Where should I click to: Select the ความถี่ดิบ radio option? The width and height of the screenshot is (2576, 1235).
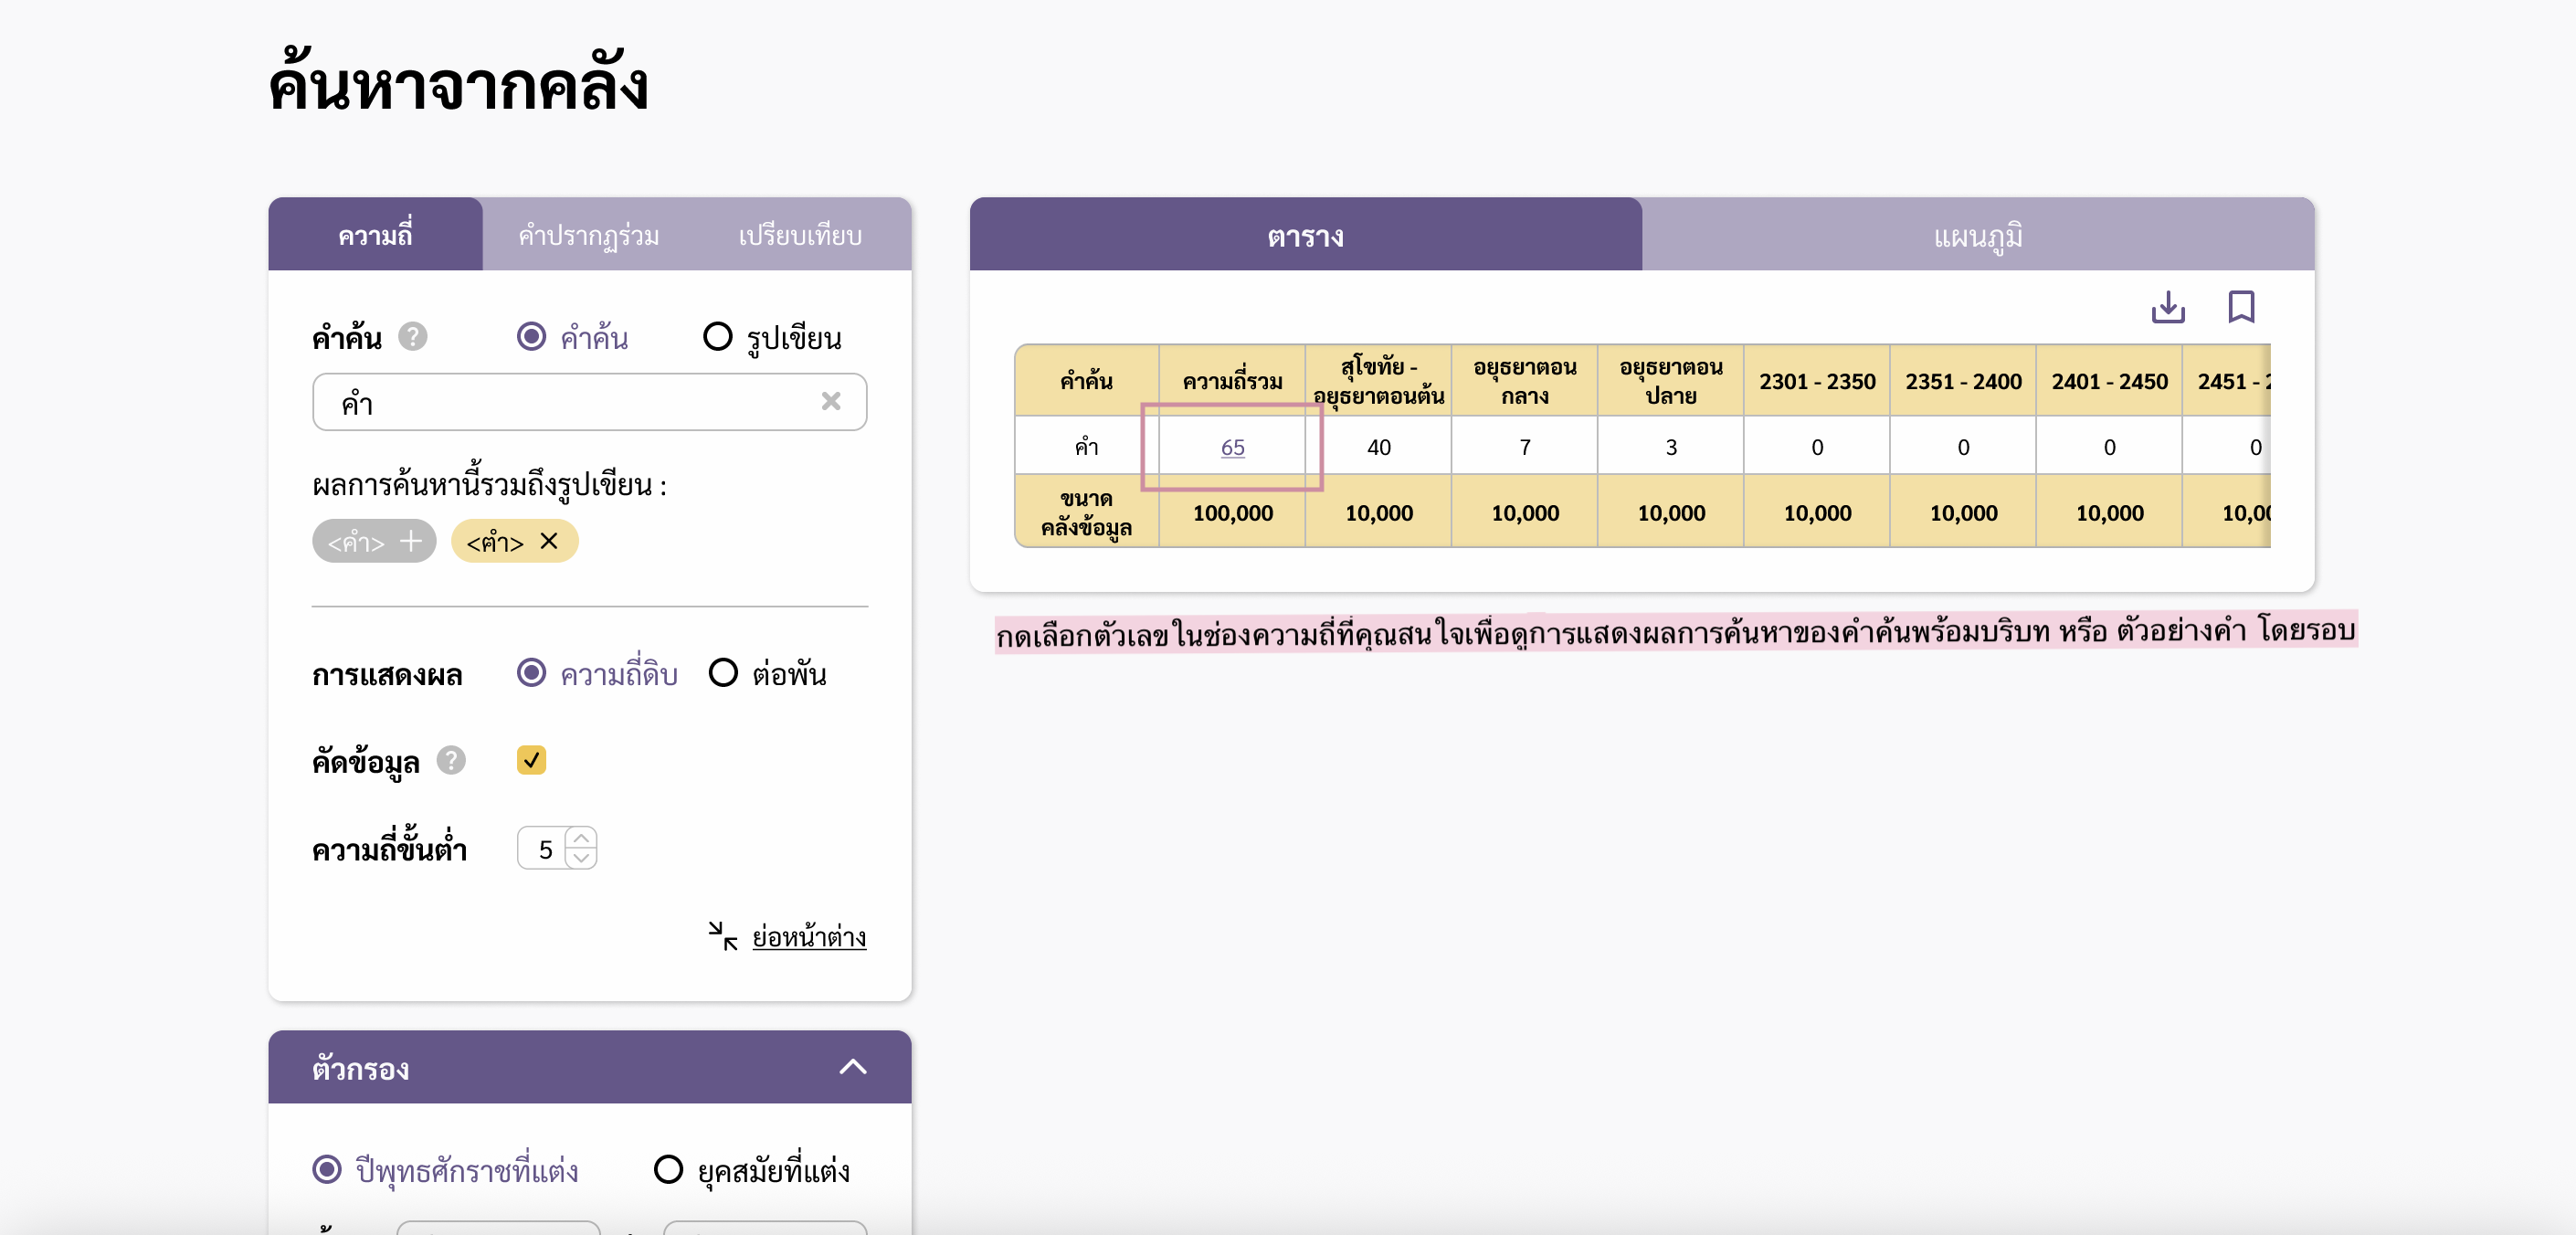[531, 673]
